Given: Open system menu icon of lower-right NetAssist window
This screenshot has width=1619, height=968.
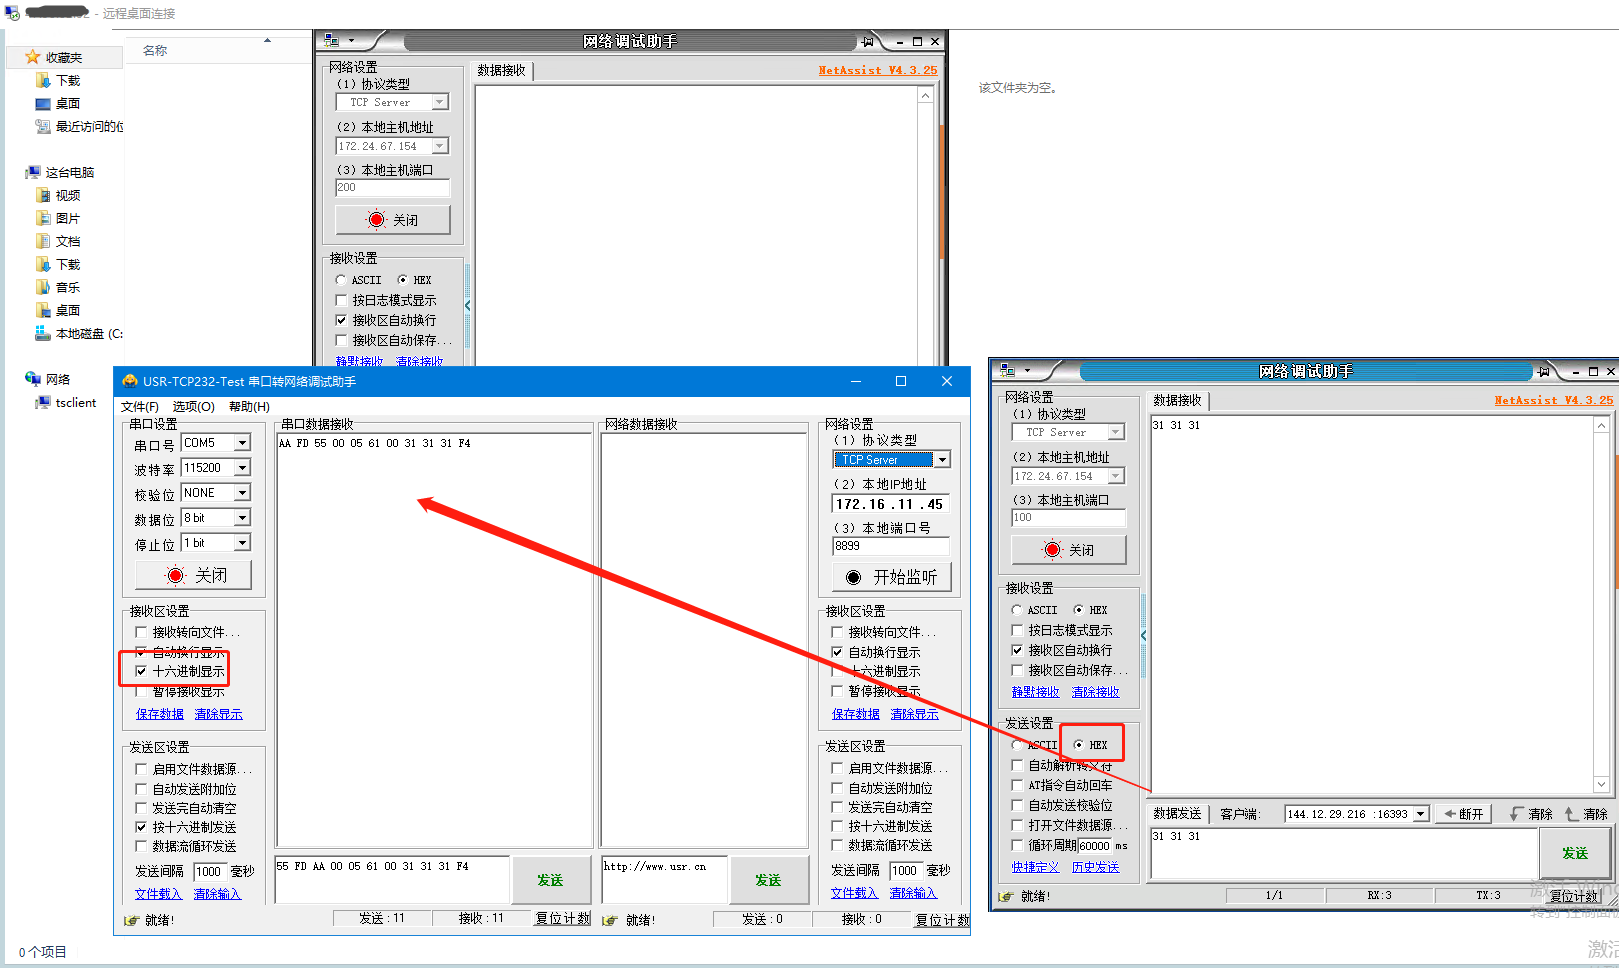Looking at the screenshot, I should [x=1008, y=371].
